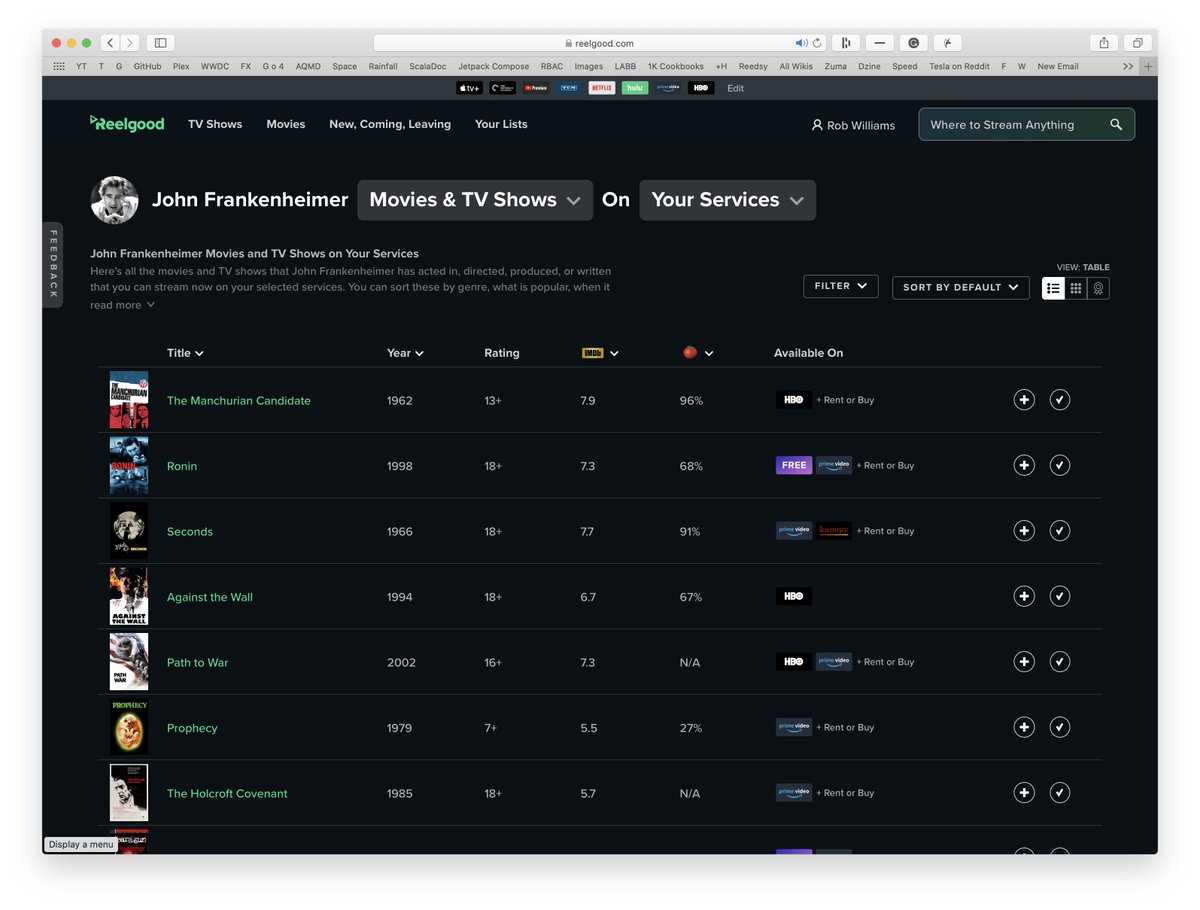1200x910 pixels.
Task: Click the search magnifier icon
Action: pos(1116,124)
